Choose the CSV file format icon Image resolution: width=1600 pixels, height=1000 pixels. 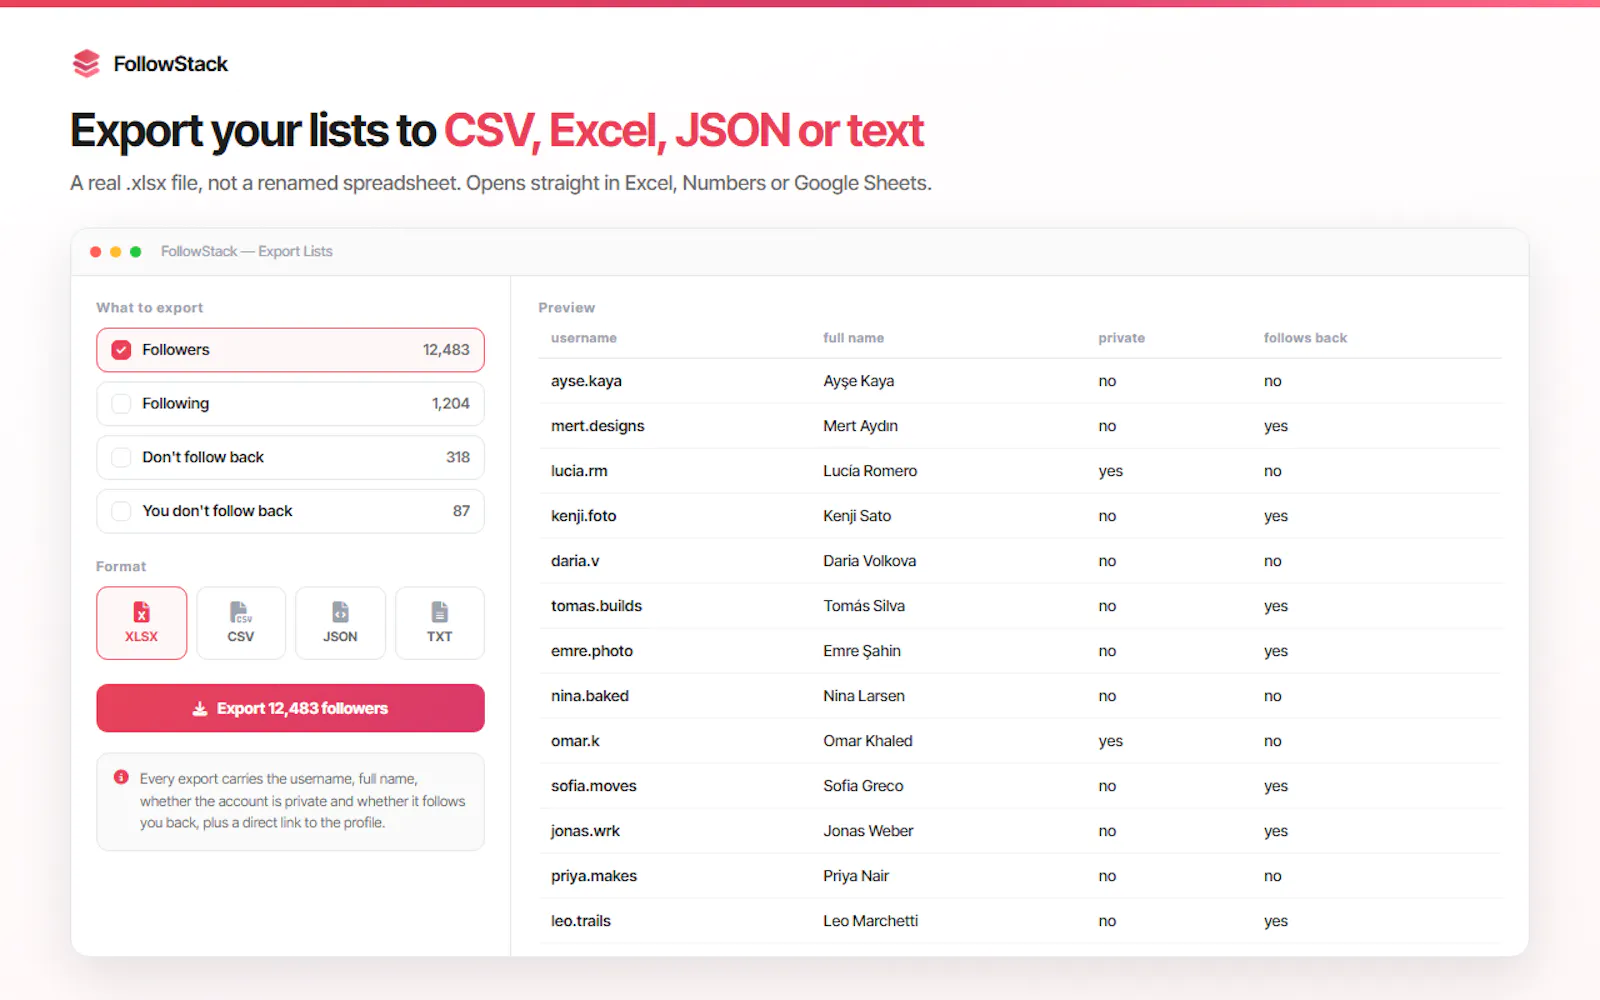[240, 612]
